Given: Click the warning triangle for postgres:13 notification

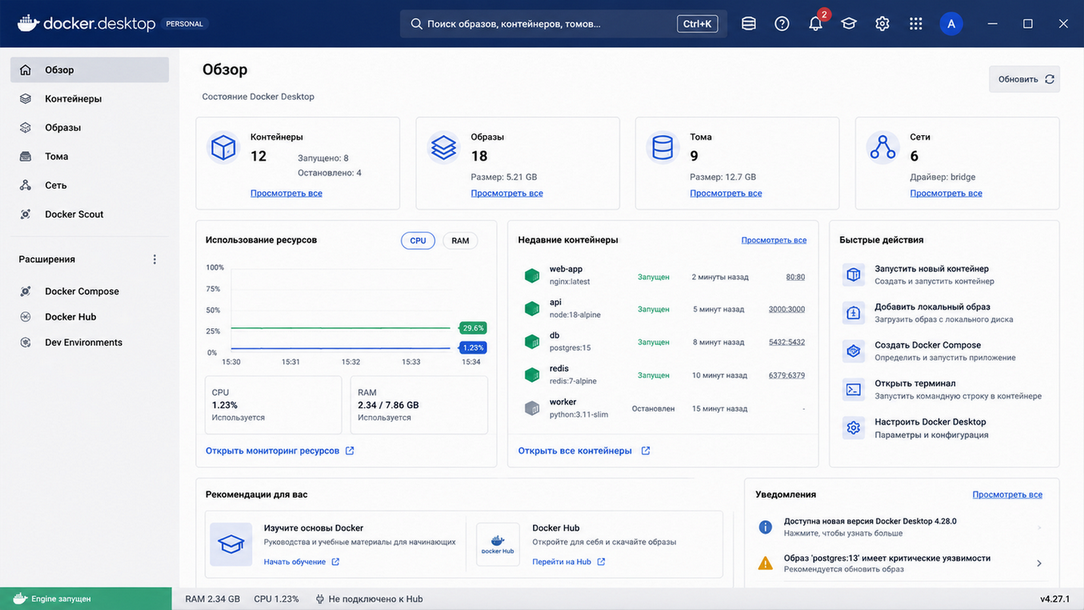Looking at the screenshot, I should (x=765, y=563).
